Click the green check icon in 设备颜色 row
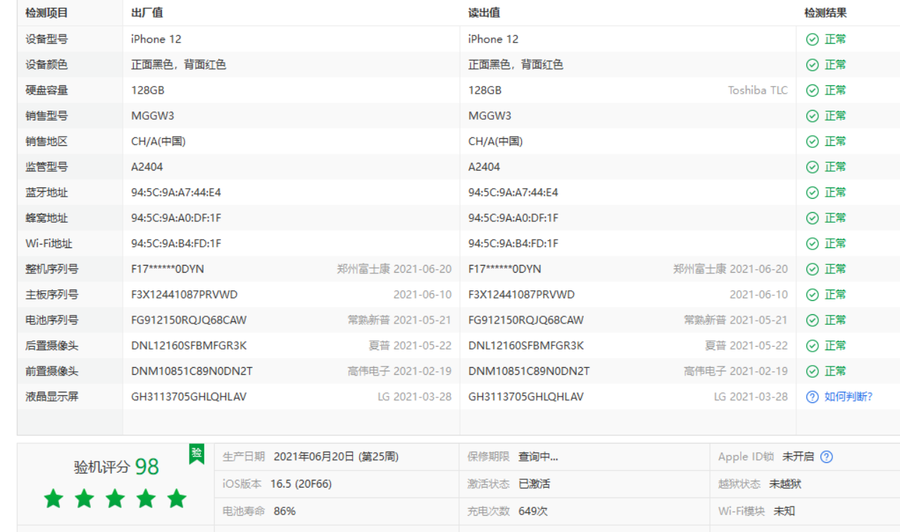 click(812, 65)
